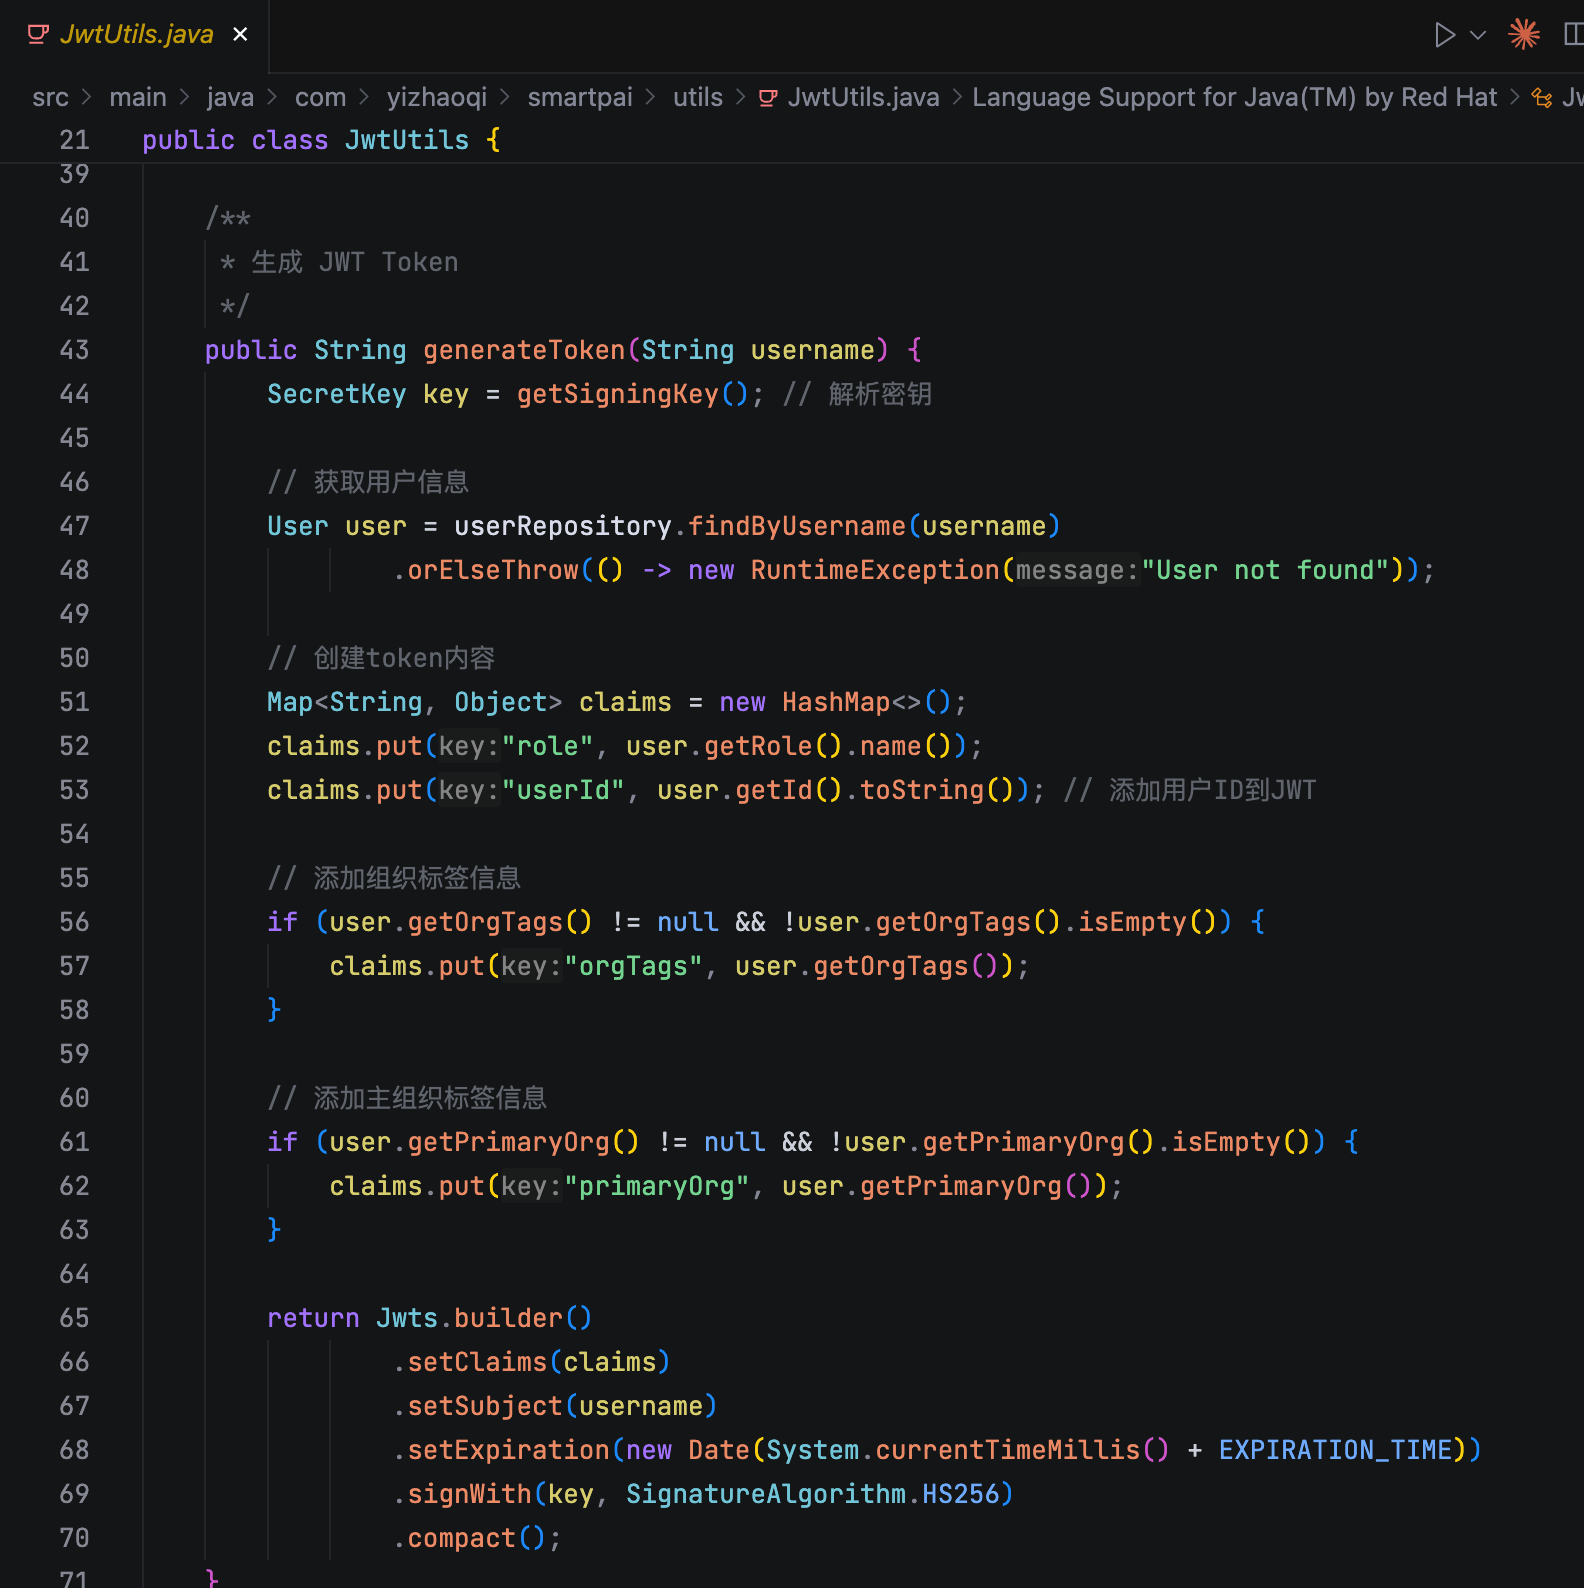
Task: Click the "primaryOrg" string on line 62
Action: tap(657, 1186)
